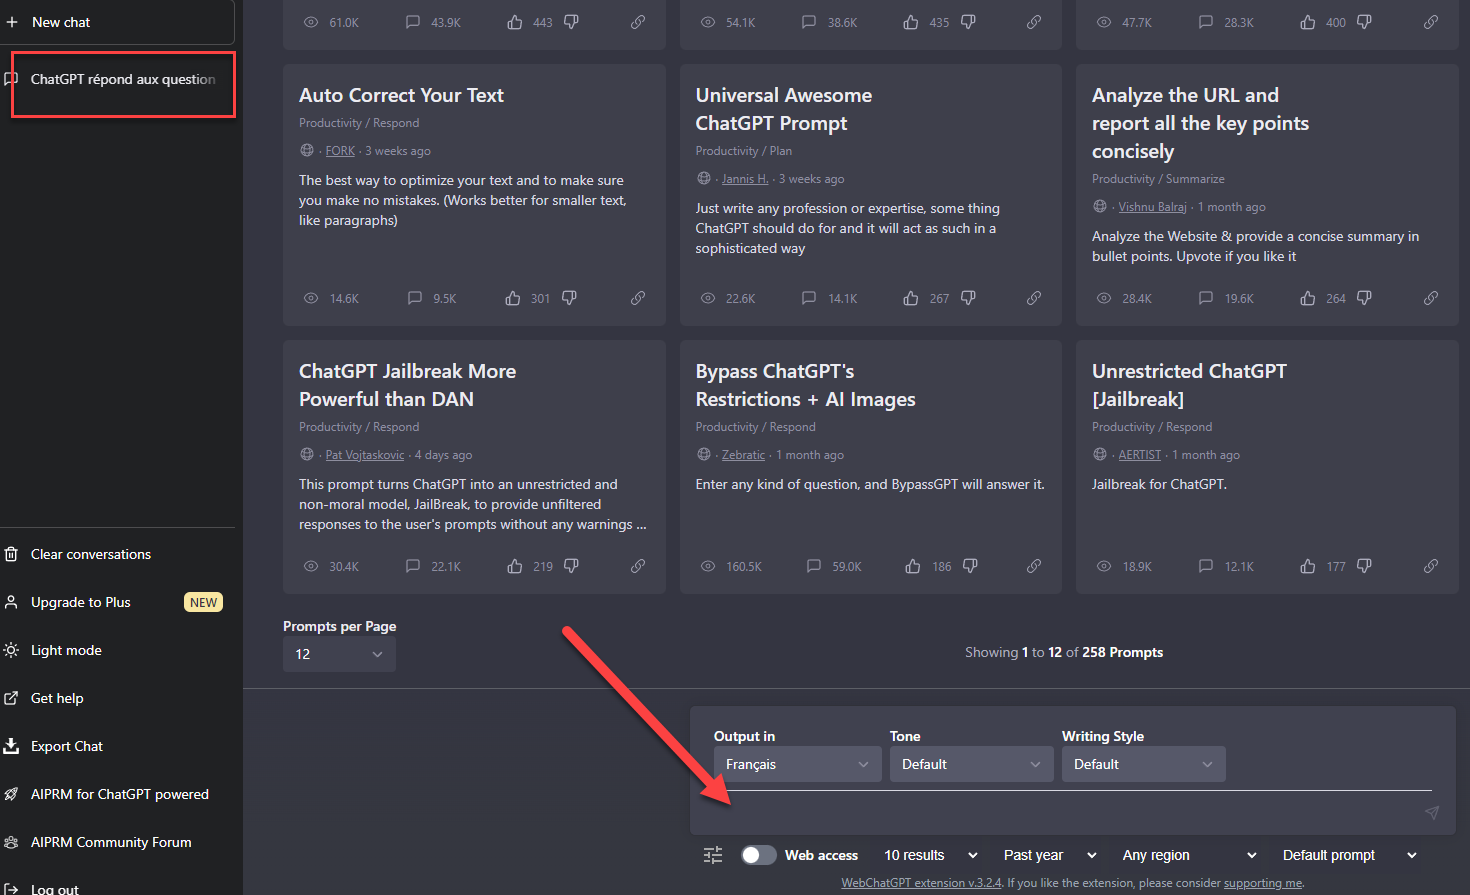Screen dimensions: 1470x895
Task: Upvote the Unrestricted ChatGPT [Jailbreak] prompt
Action: pos(1308,566)
